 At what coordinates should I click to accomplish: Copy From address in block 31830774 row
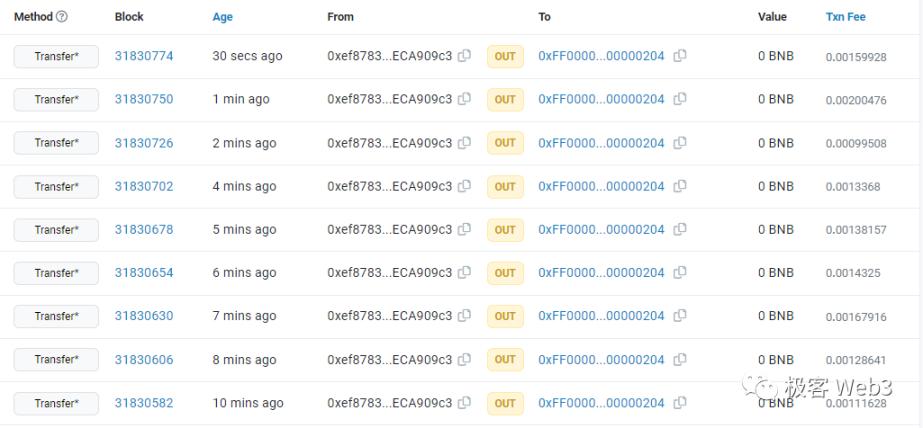[464, 56]
